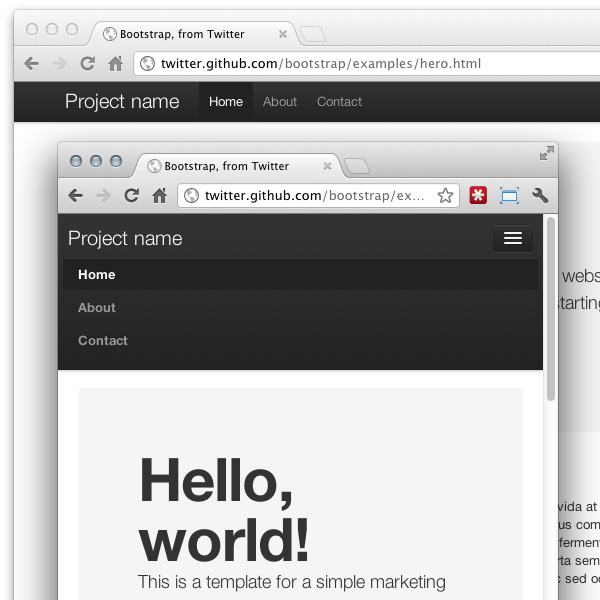Click the back arrow in the background browser window
This screenshot has height=600, width=600.
point(31,63)
